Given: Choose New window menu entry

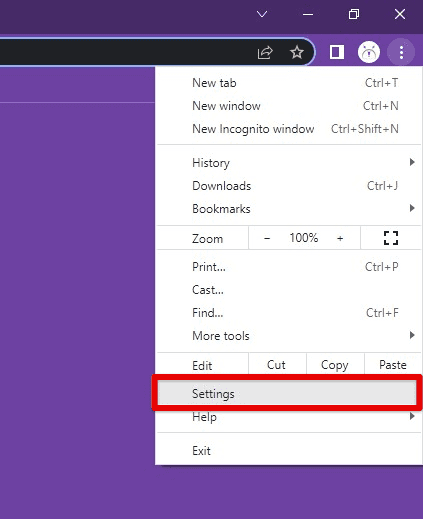Looking at the screenshot, I should click(x=289, y=106).
